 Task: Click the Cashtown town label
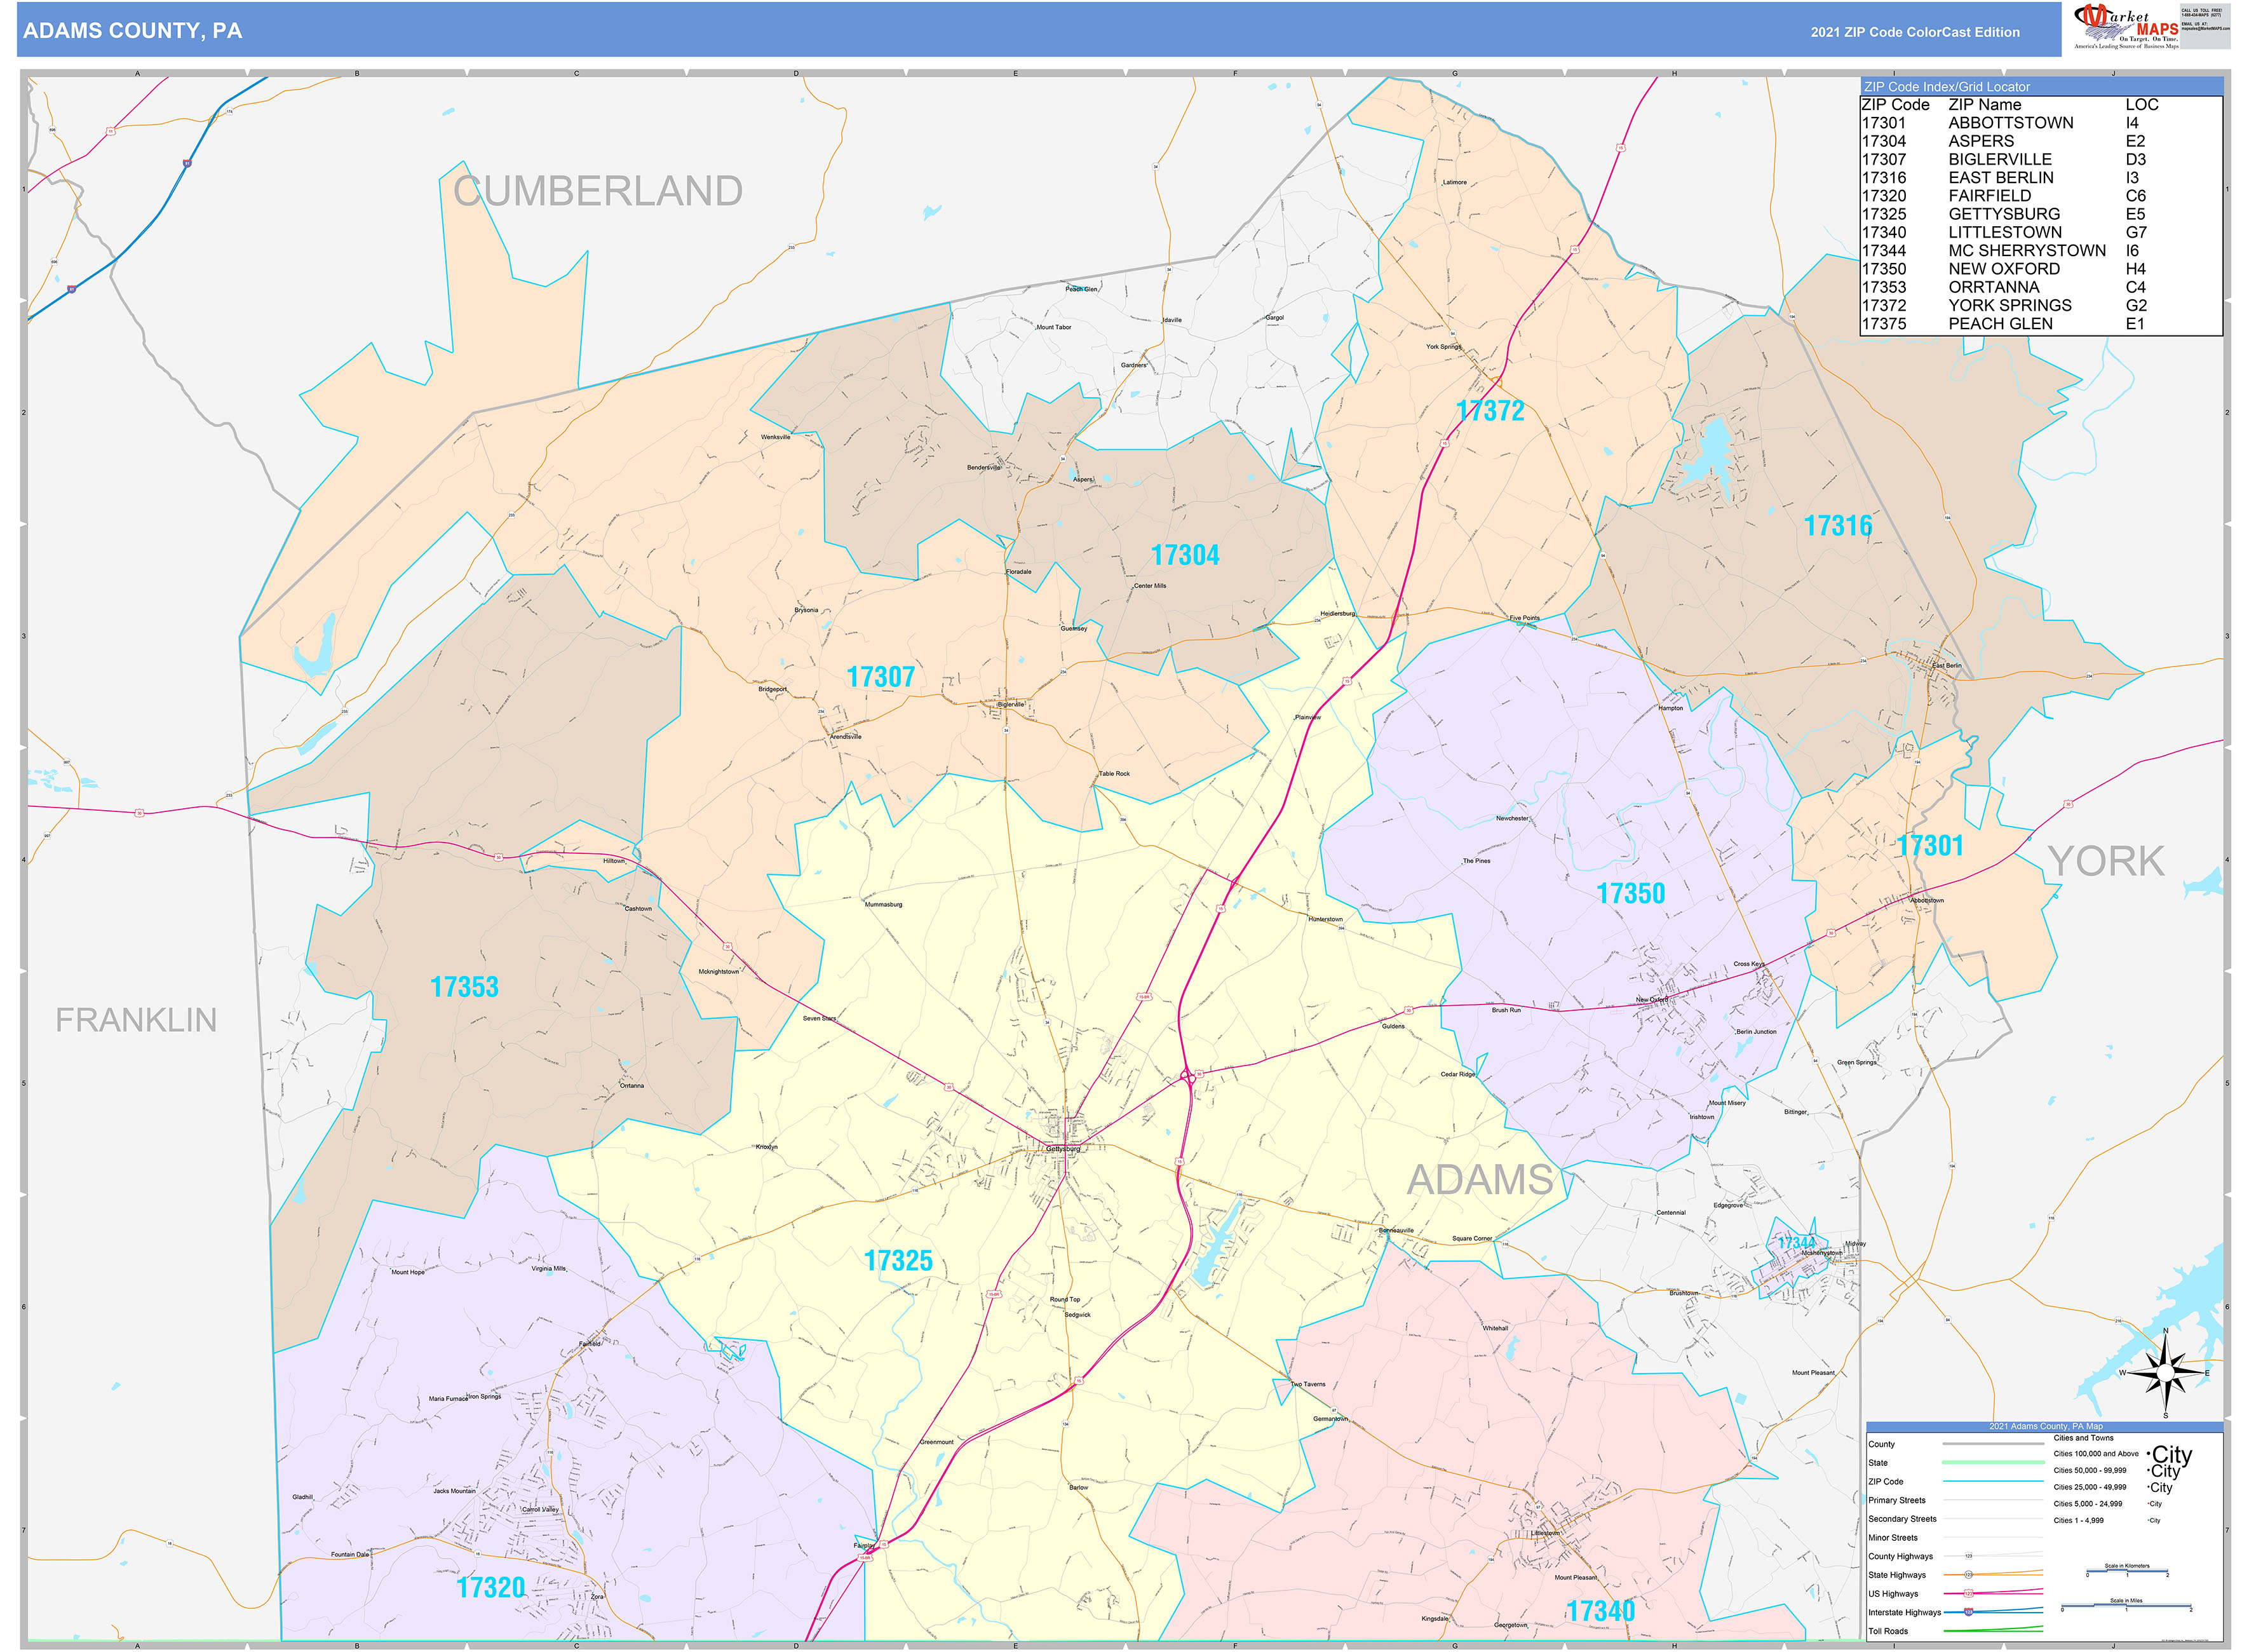click(638, 909)
